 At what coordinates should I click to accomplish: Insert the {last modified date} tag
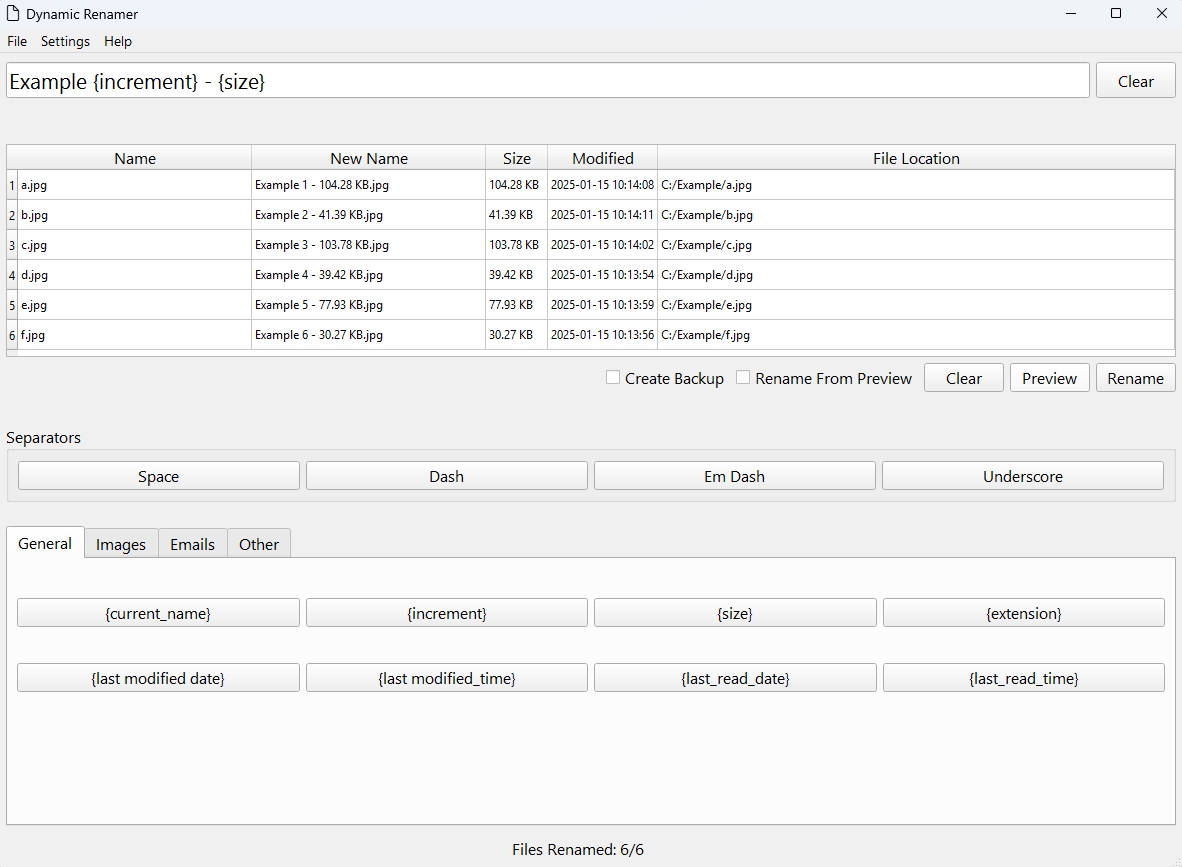(158, 678)
